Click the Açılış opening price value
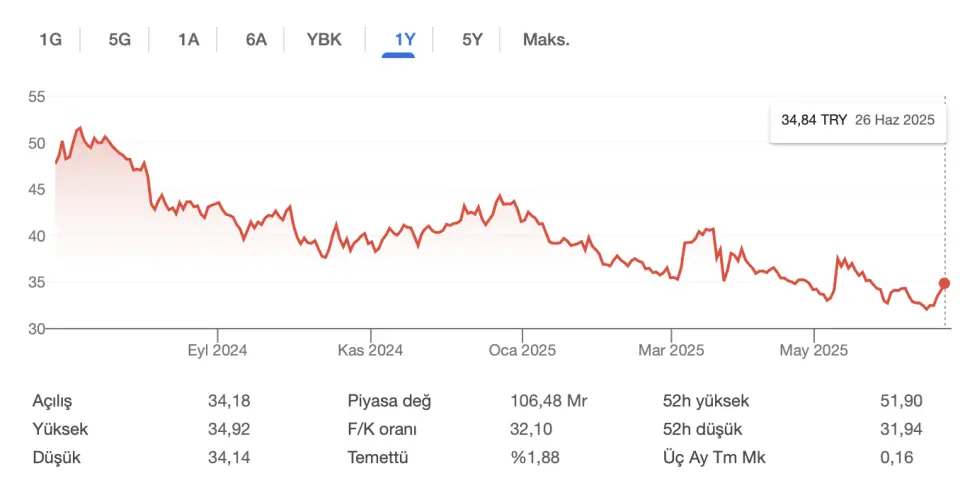960x483 pixels. pos(229,402)
